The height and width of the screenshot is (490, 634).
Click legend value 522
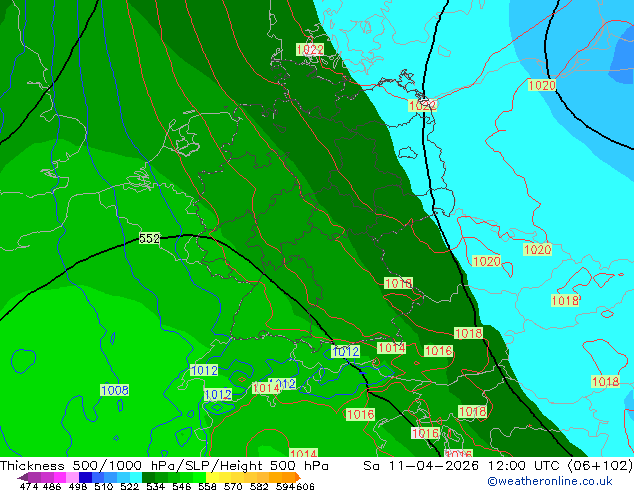click(x=129, y=486)
